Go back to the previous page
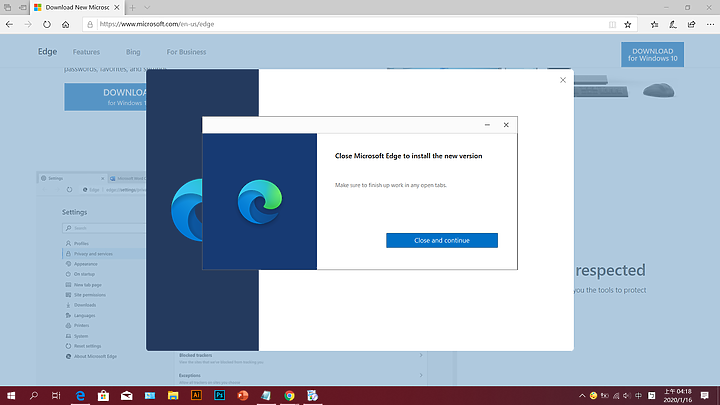This screenshot has height=405, width=720. [9, 24]
